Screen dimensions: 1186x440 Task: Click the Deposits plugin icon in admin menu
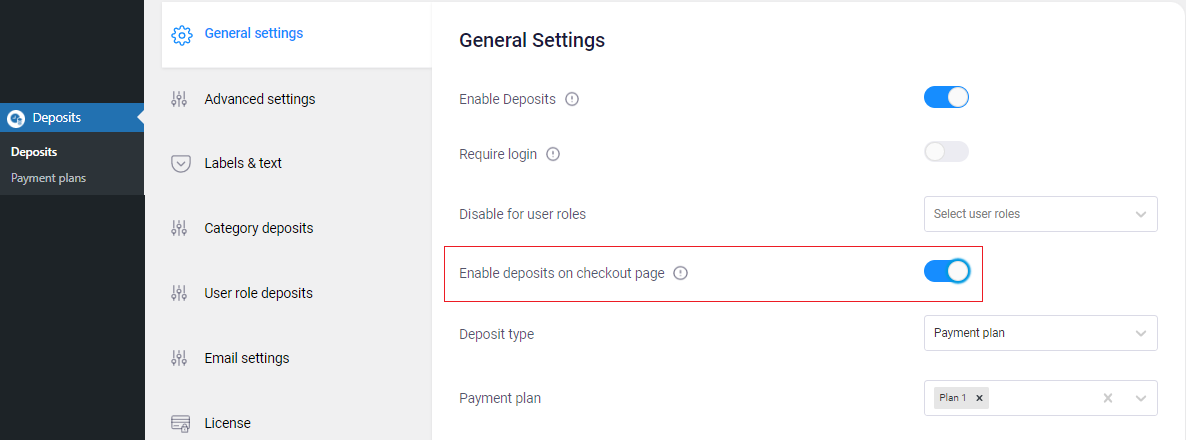tap(16, 118)
